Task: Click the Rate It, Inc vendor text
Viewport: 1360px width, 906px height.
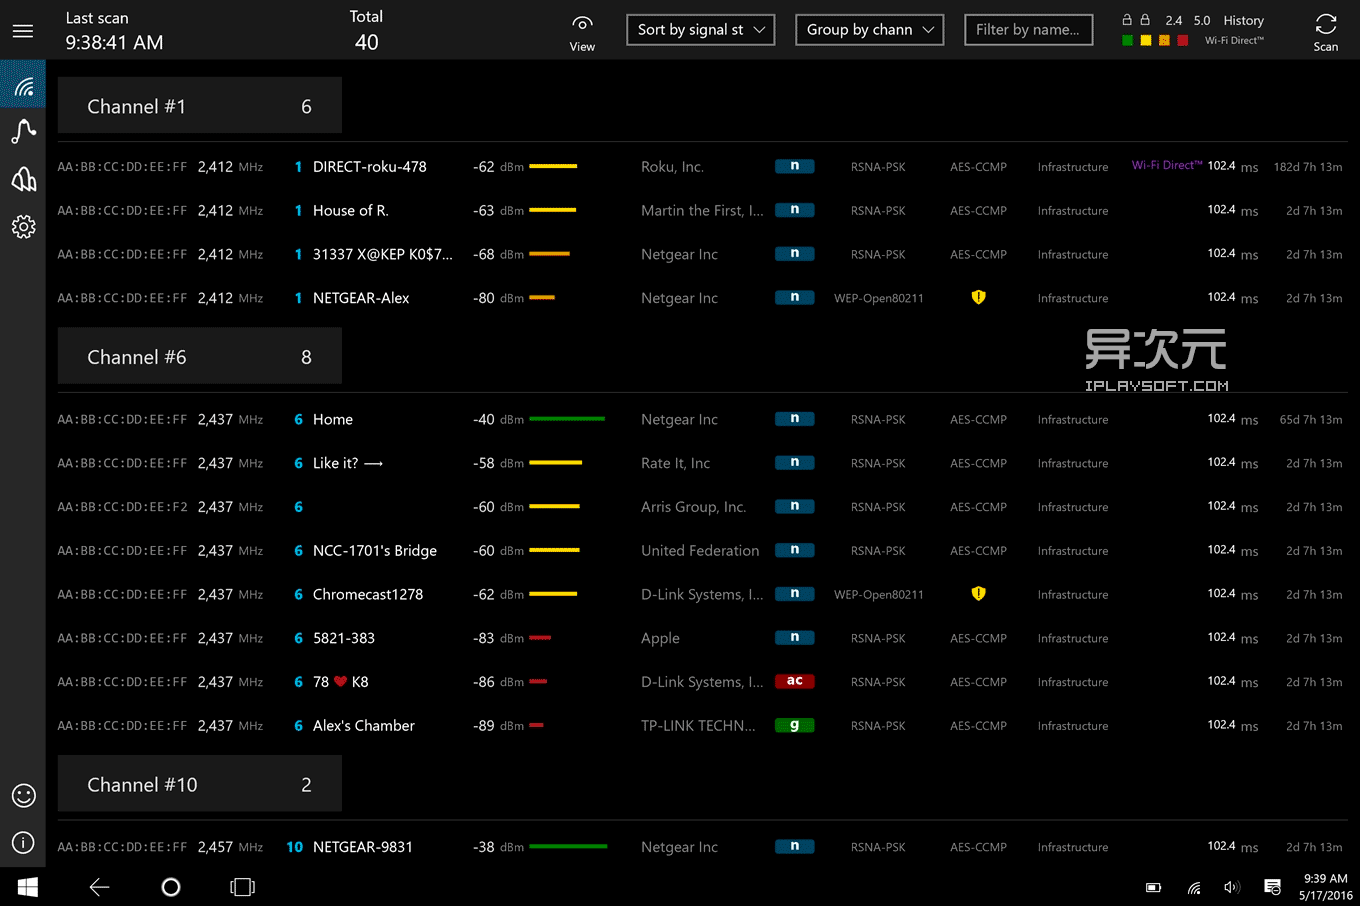Action: [675, 464]
